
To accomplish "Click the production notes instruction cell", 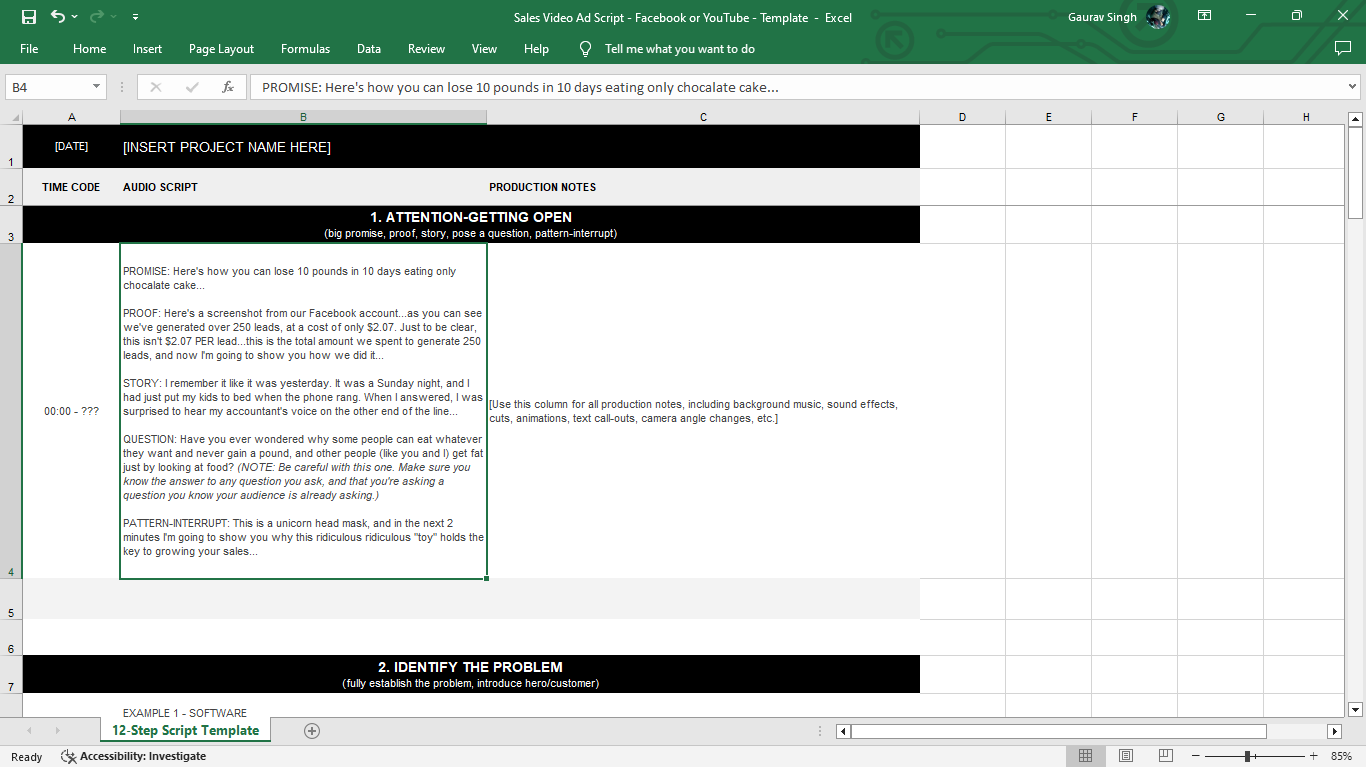I will pos(703,411).
